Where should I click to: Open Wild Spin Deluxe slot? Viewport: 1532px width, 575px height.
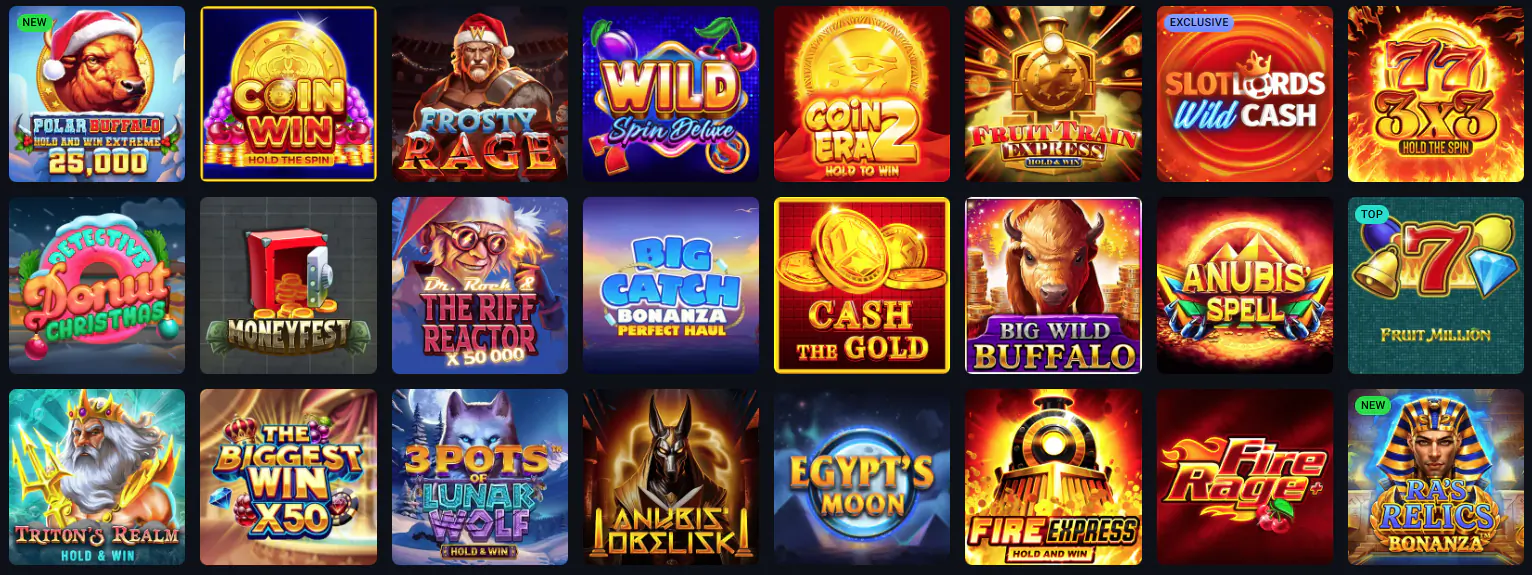tap(671, 94)
